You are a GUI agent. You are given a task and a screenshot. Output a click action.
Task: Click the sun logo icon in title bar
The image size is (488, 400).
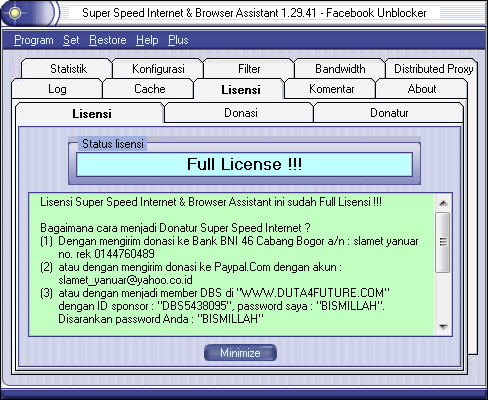[15, 13]
